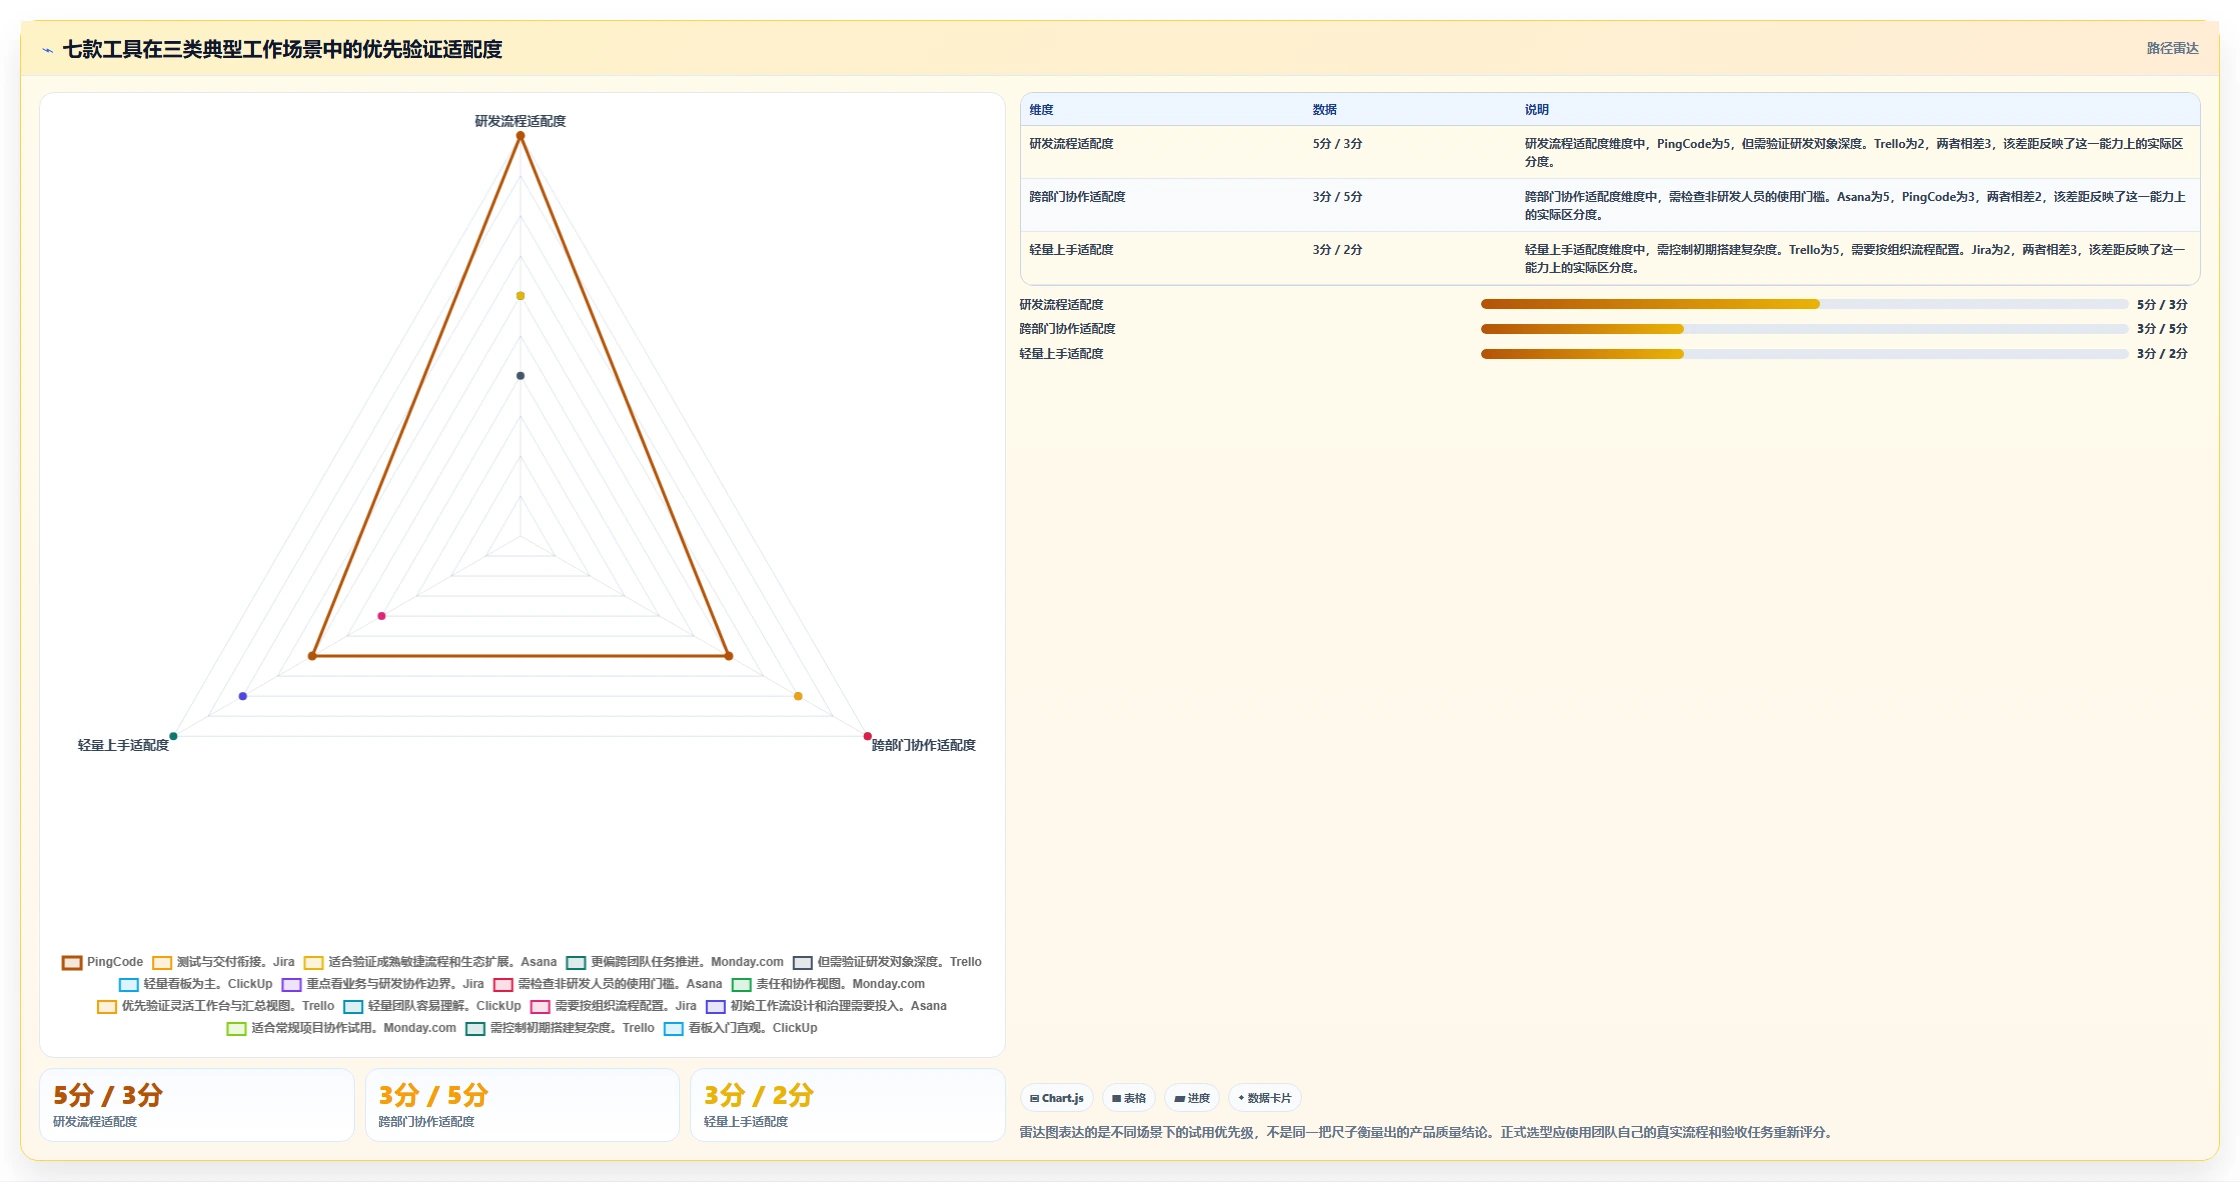Click the 表格 chip
The height and width of the screenshot is (1182, 2240).
pos(1129,1098)
